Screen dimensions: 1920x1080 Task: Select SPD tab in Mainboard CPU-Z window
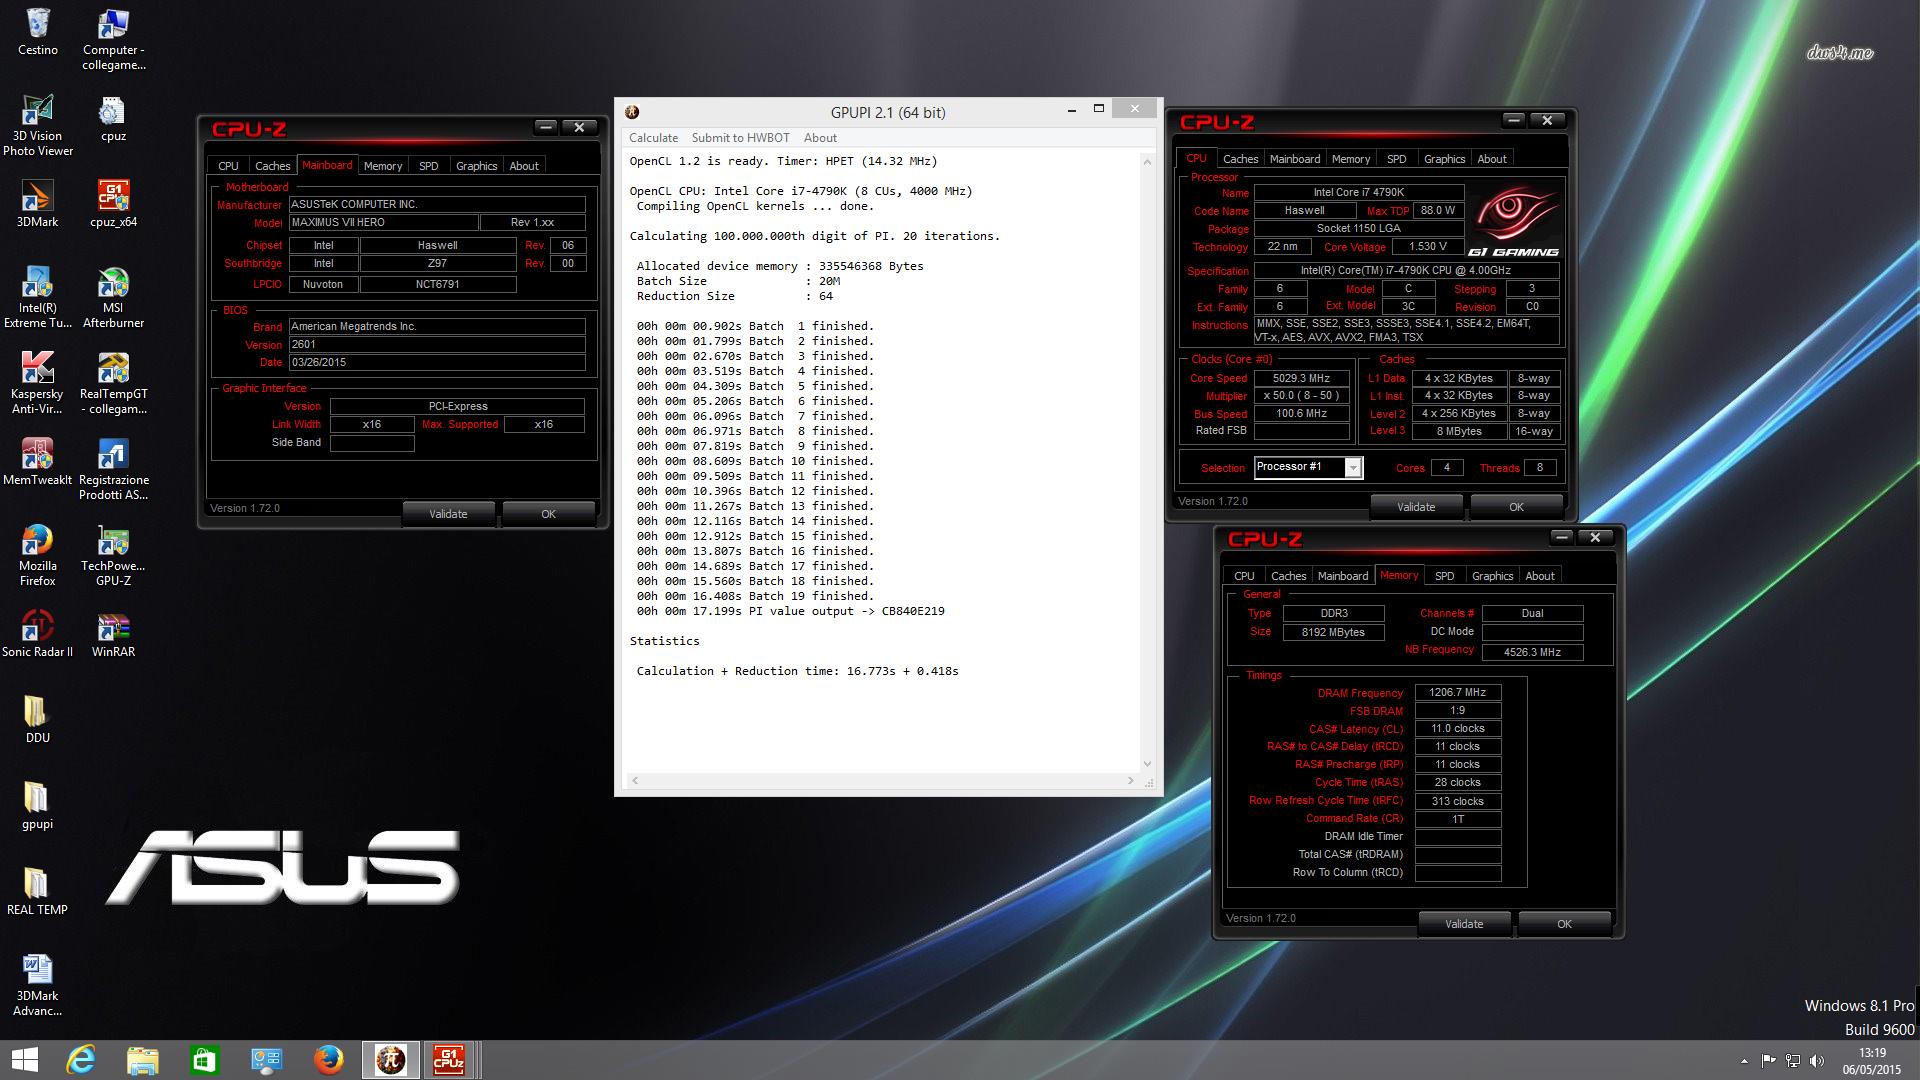click(429, 166)
